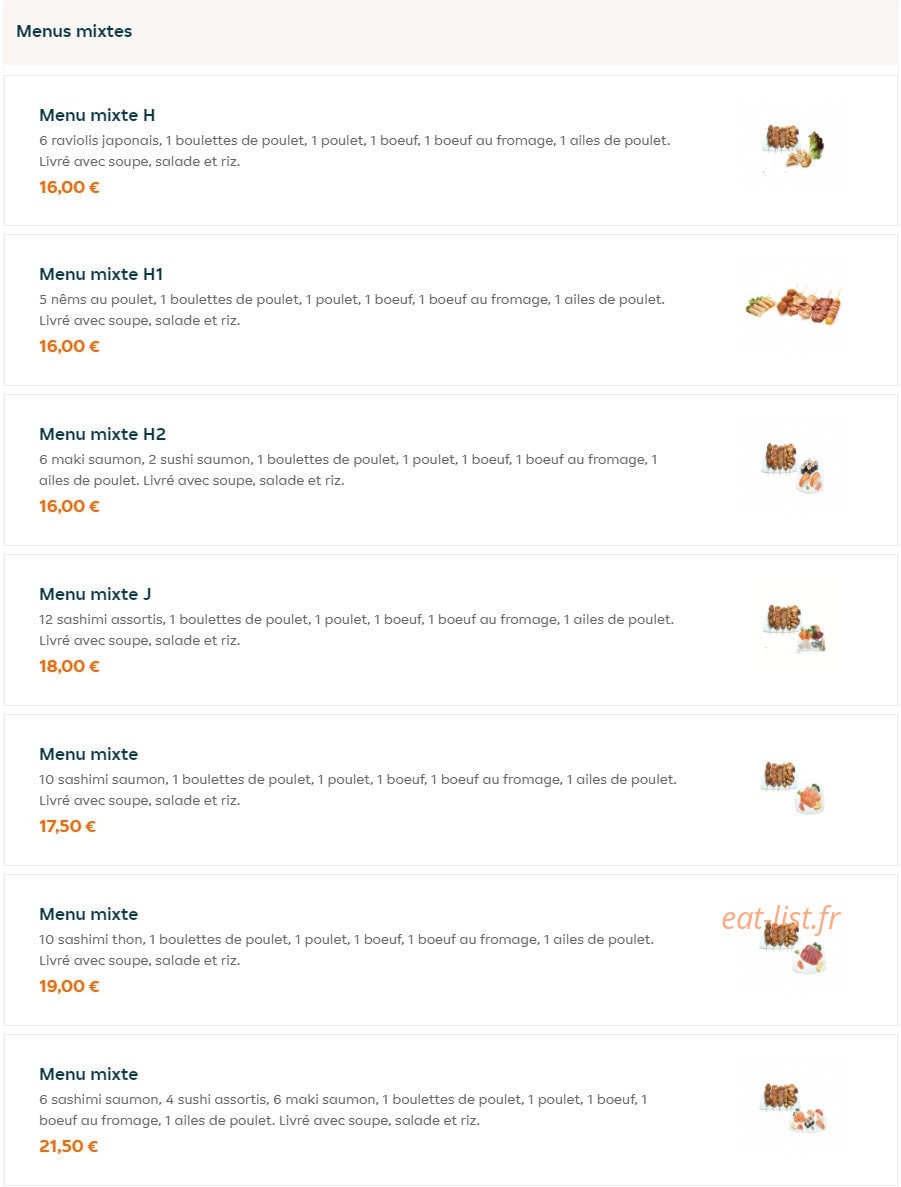901x1187 pixels.
Task: Select the menu with 10 sashimi thon
Action: coord(89,914)
